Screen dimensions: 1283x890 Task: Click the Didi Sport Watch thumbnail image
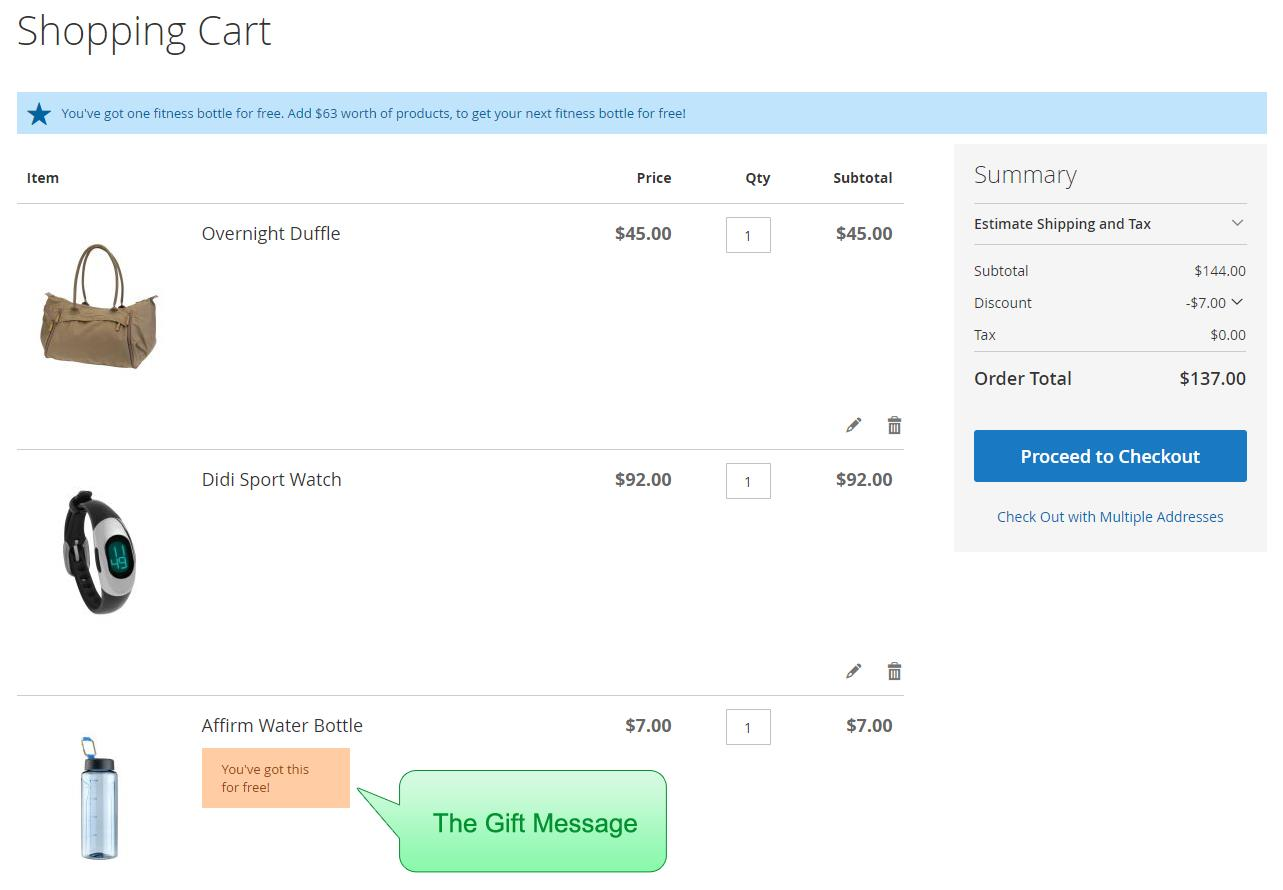point(99,551)
